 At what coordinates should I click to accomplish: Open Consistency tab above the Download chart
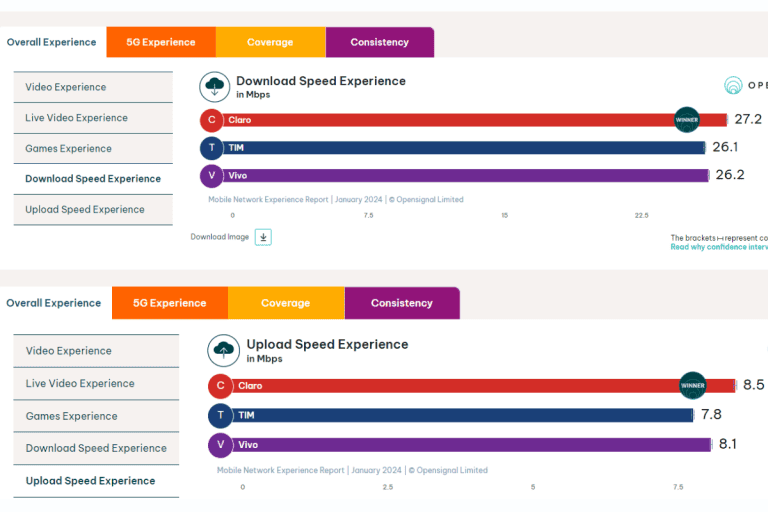tap(379, 42)
